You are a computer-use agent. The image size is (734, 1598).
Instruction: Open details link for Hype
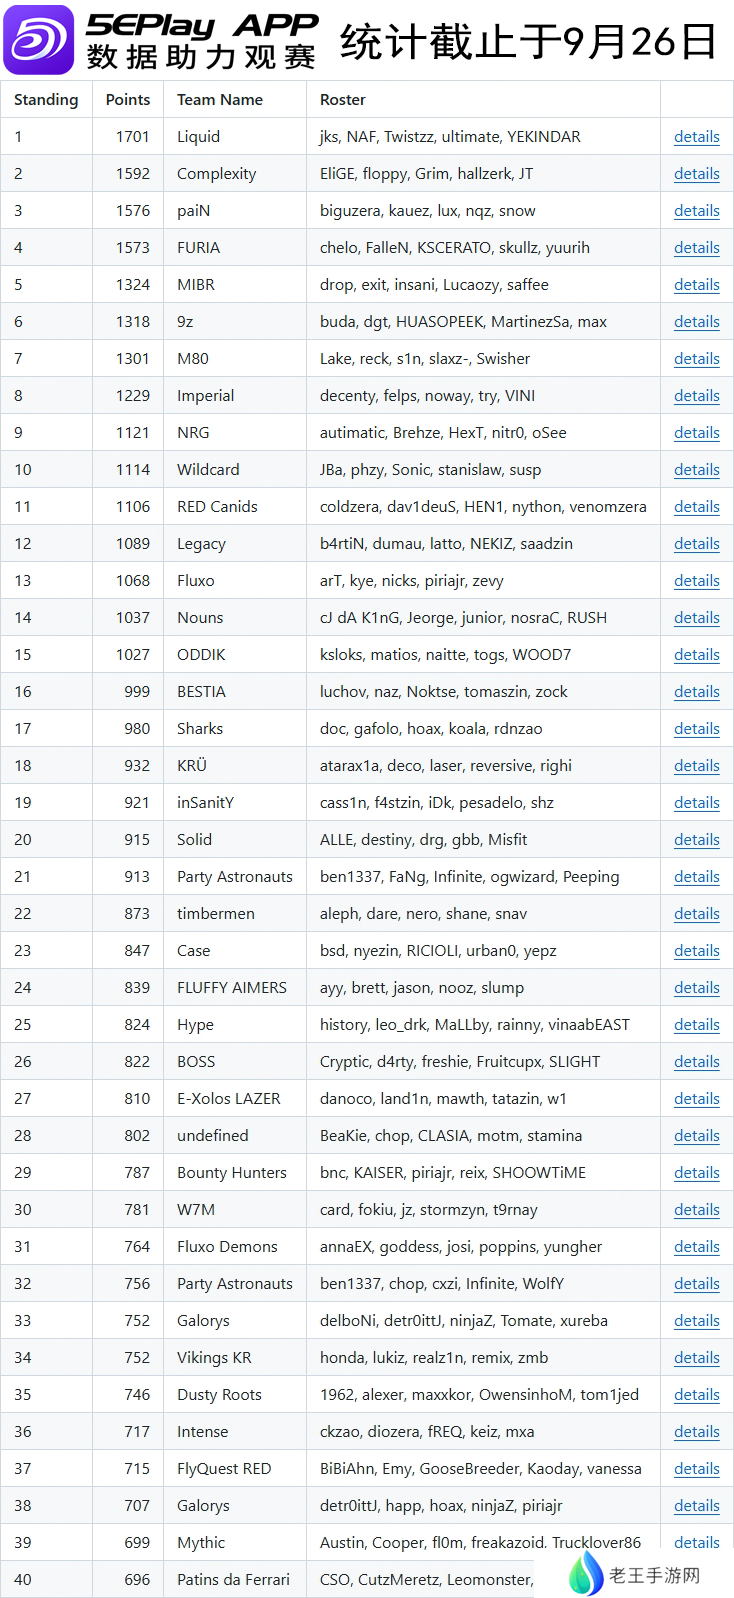coord(697,1025)
